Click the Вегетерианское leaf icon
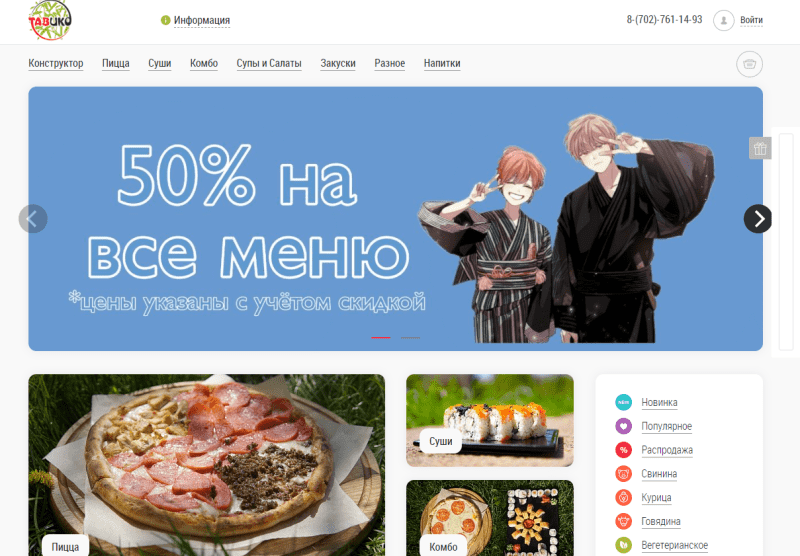 click(623, 545)
